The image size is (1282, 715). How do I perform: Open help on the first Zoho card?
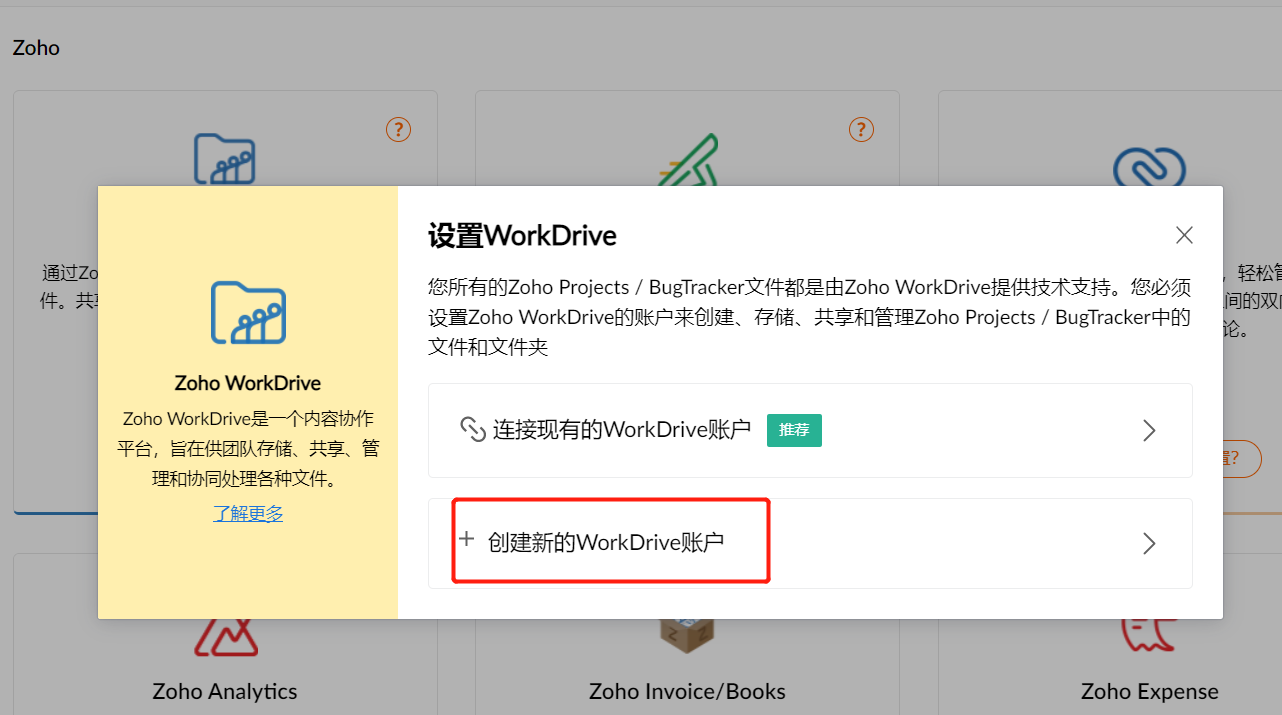pyautogui.click(x=398, y=130)
